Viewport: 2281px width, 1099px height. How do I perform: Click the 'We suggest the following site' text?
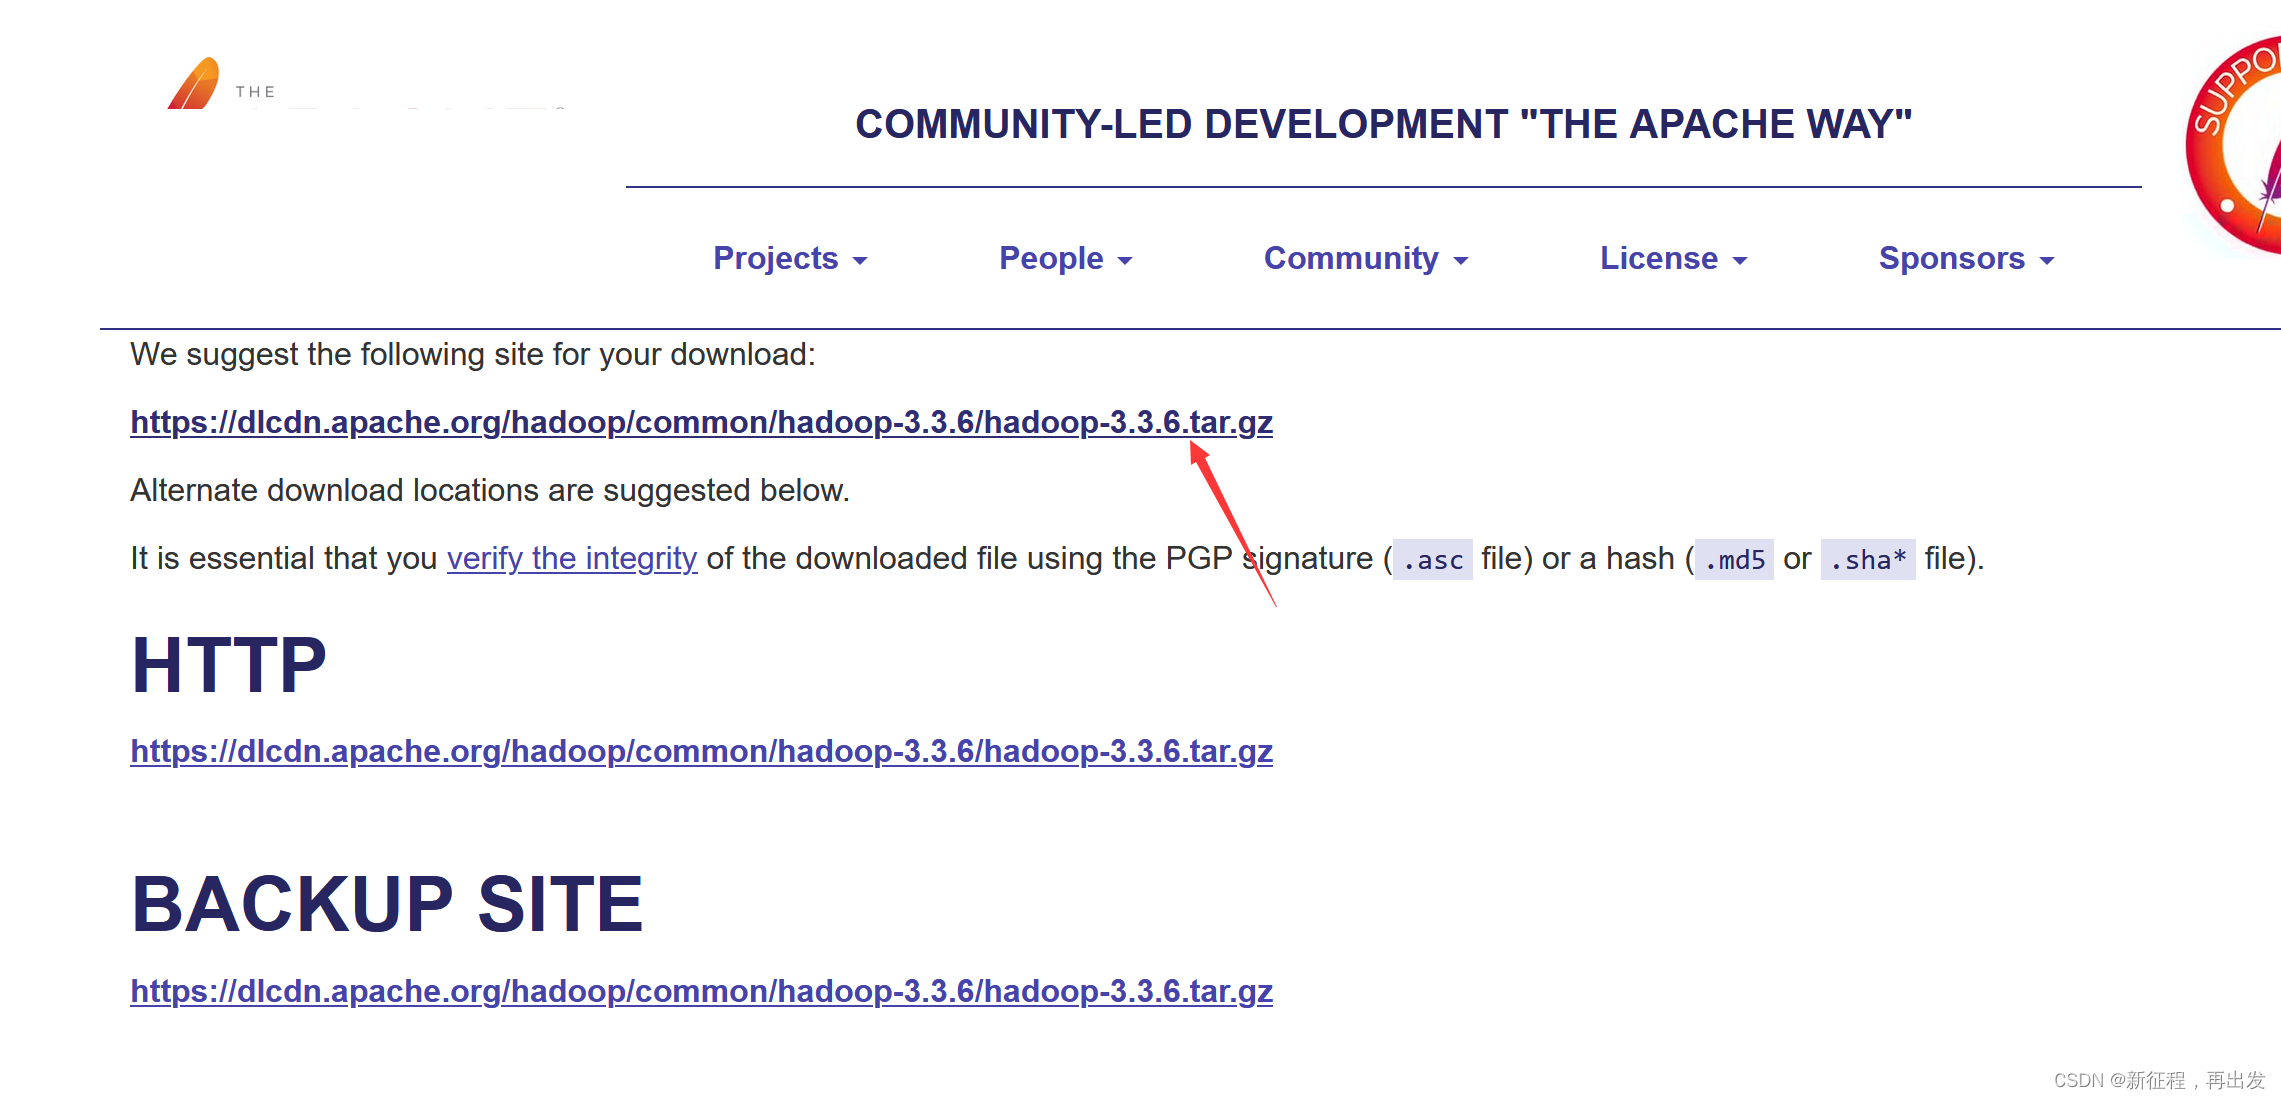pyautogui.click(x=473, y=354)
